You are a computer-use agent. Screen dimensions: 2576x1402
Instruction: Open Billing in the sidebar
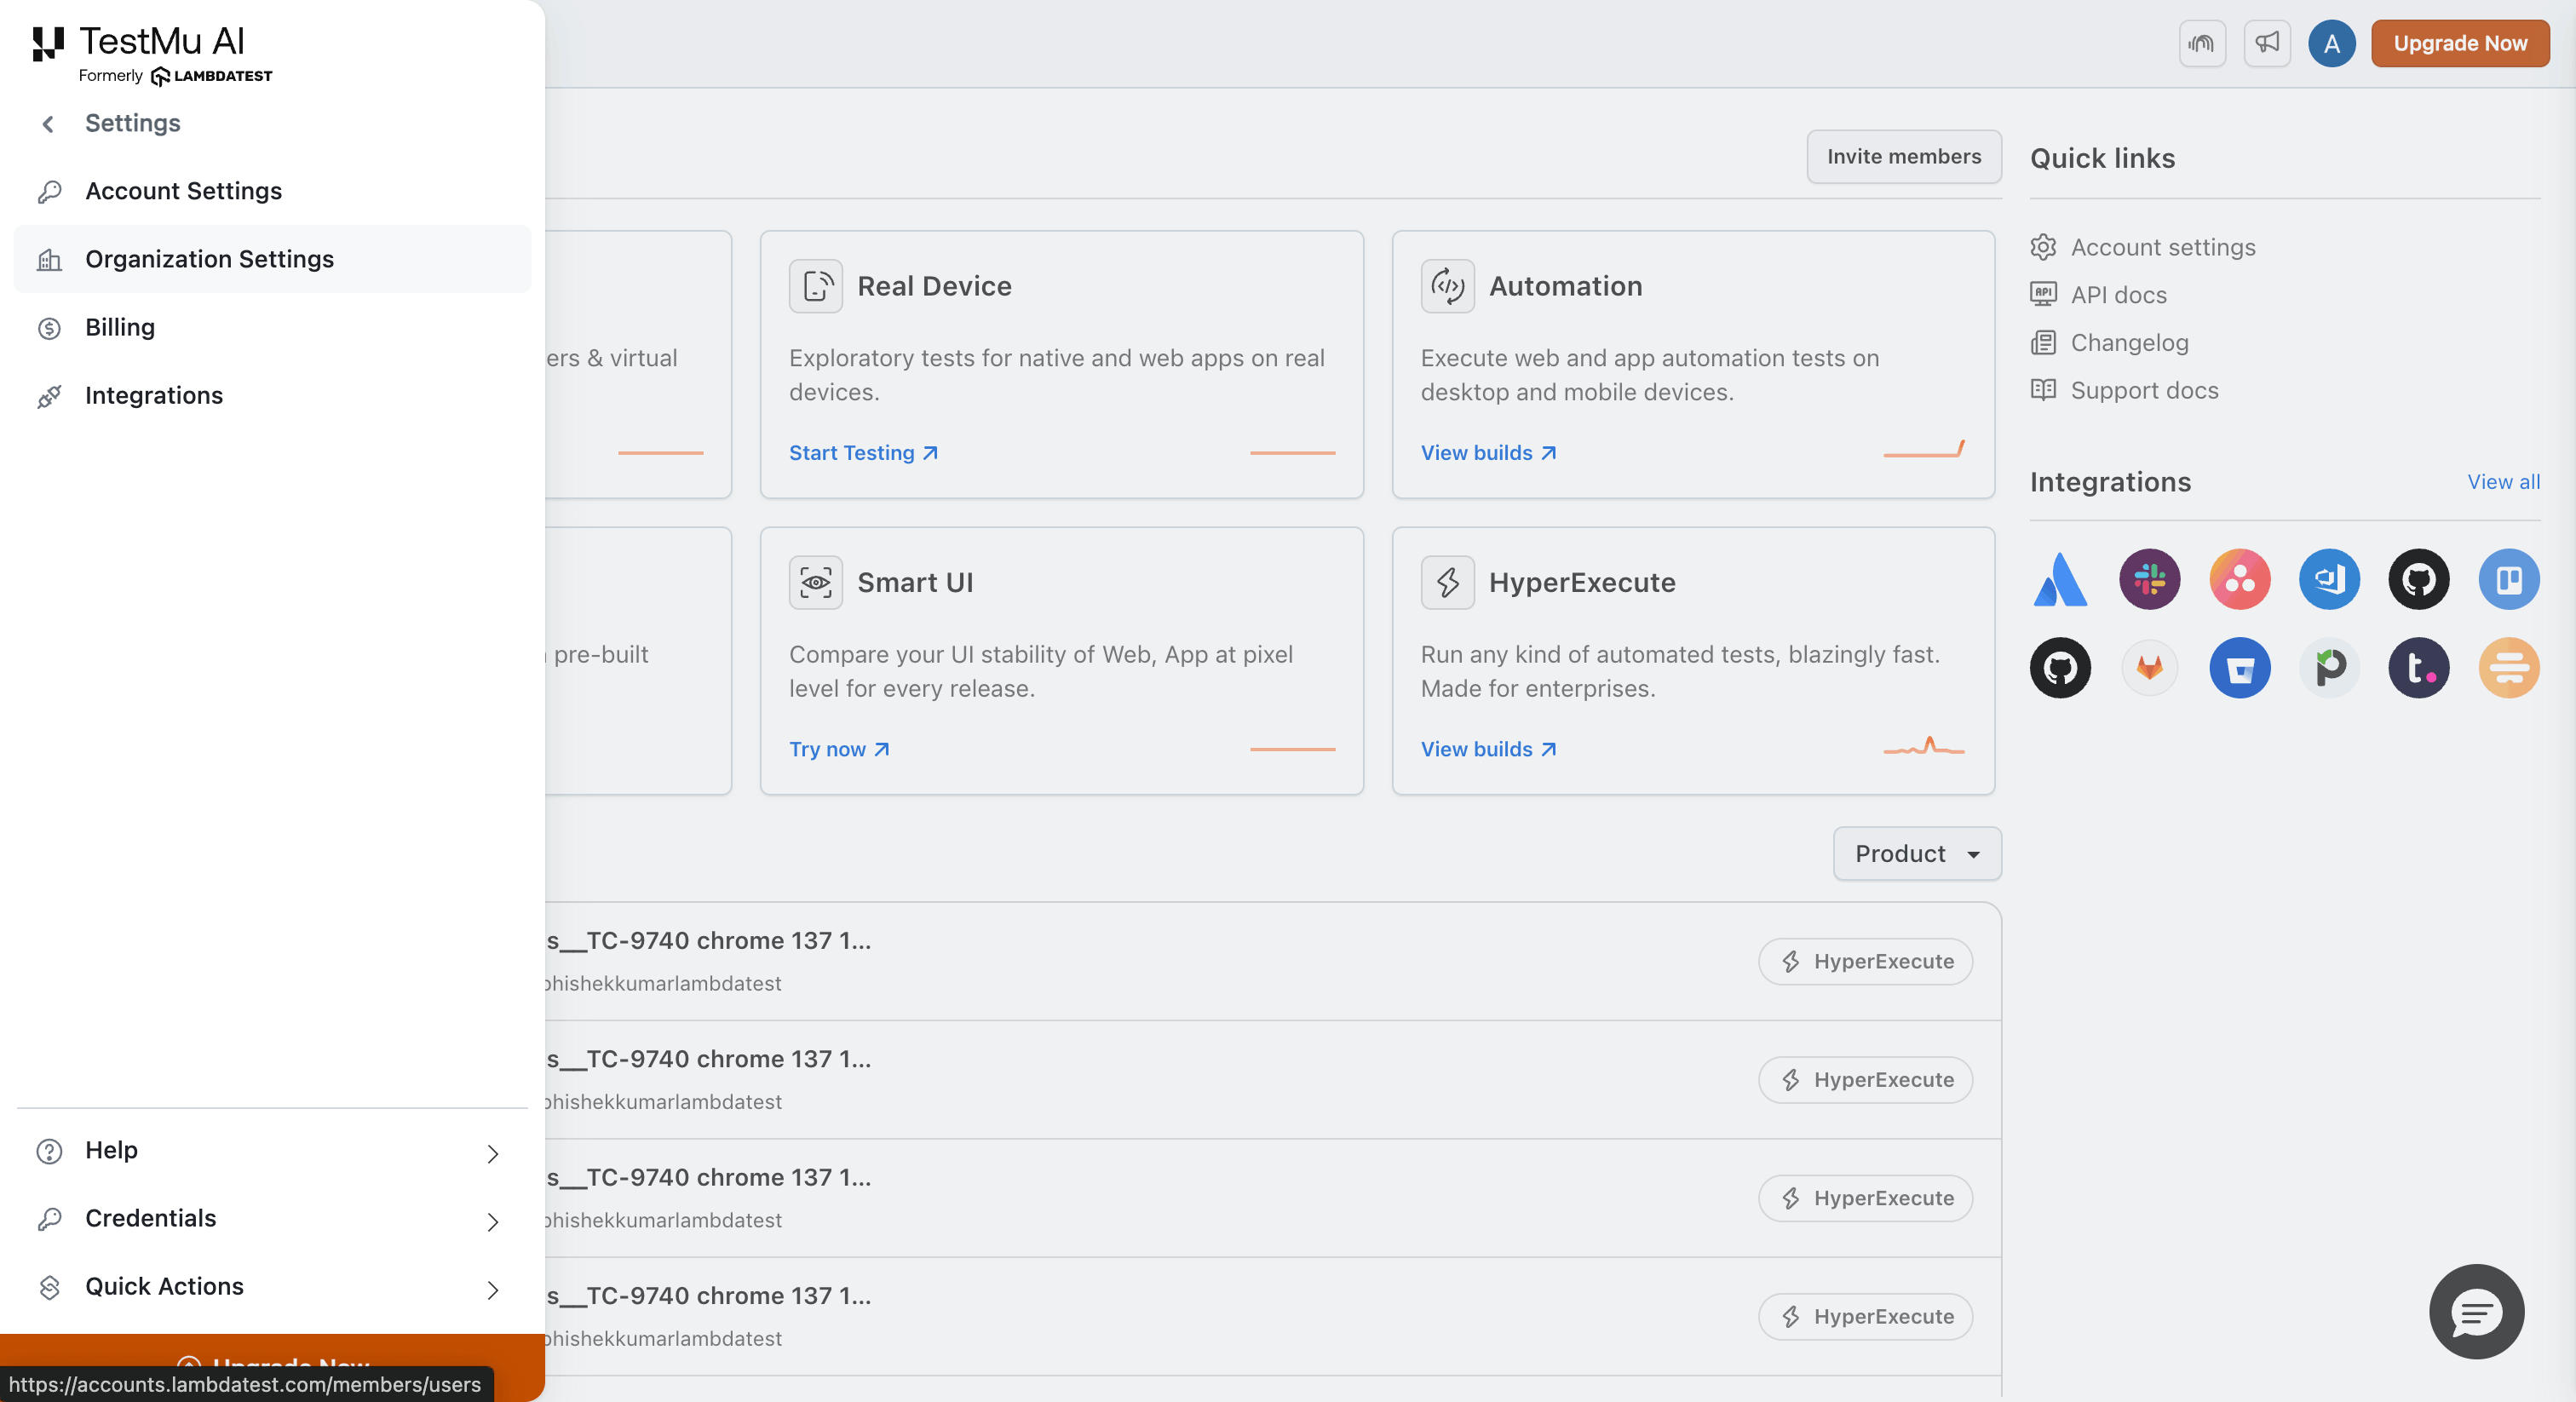click(x=120, y=327)
